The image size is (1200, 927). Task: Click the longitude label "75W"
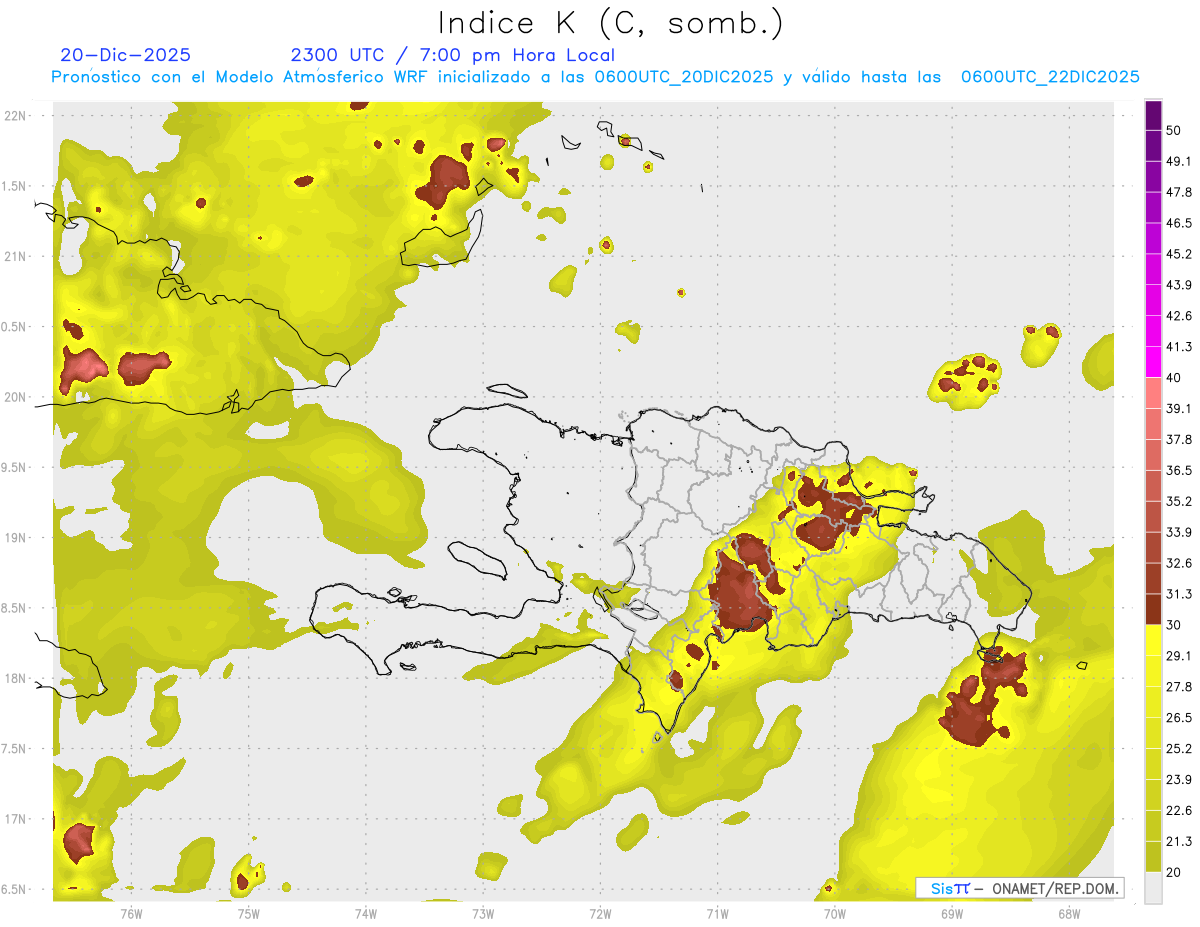[x=249, y=913]
